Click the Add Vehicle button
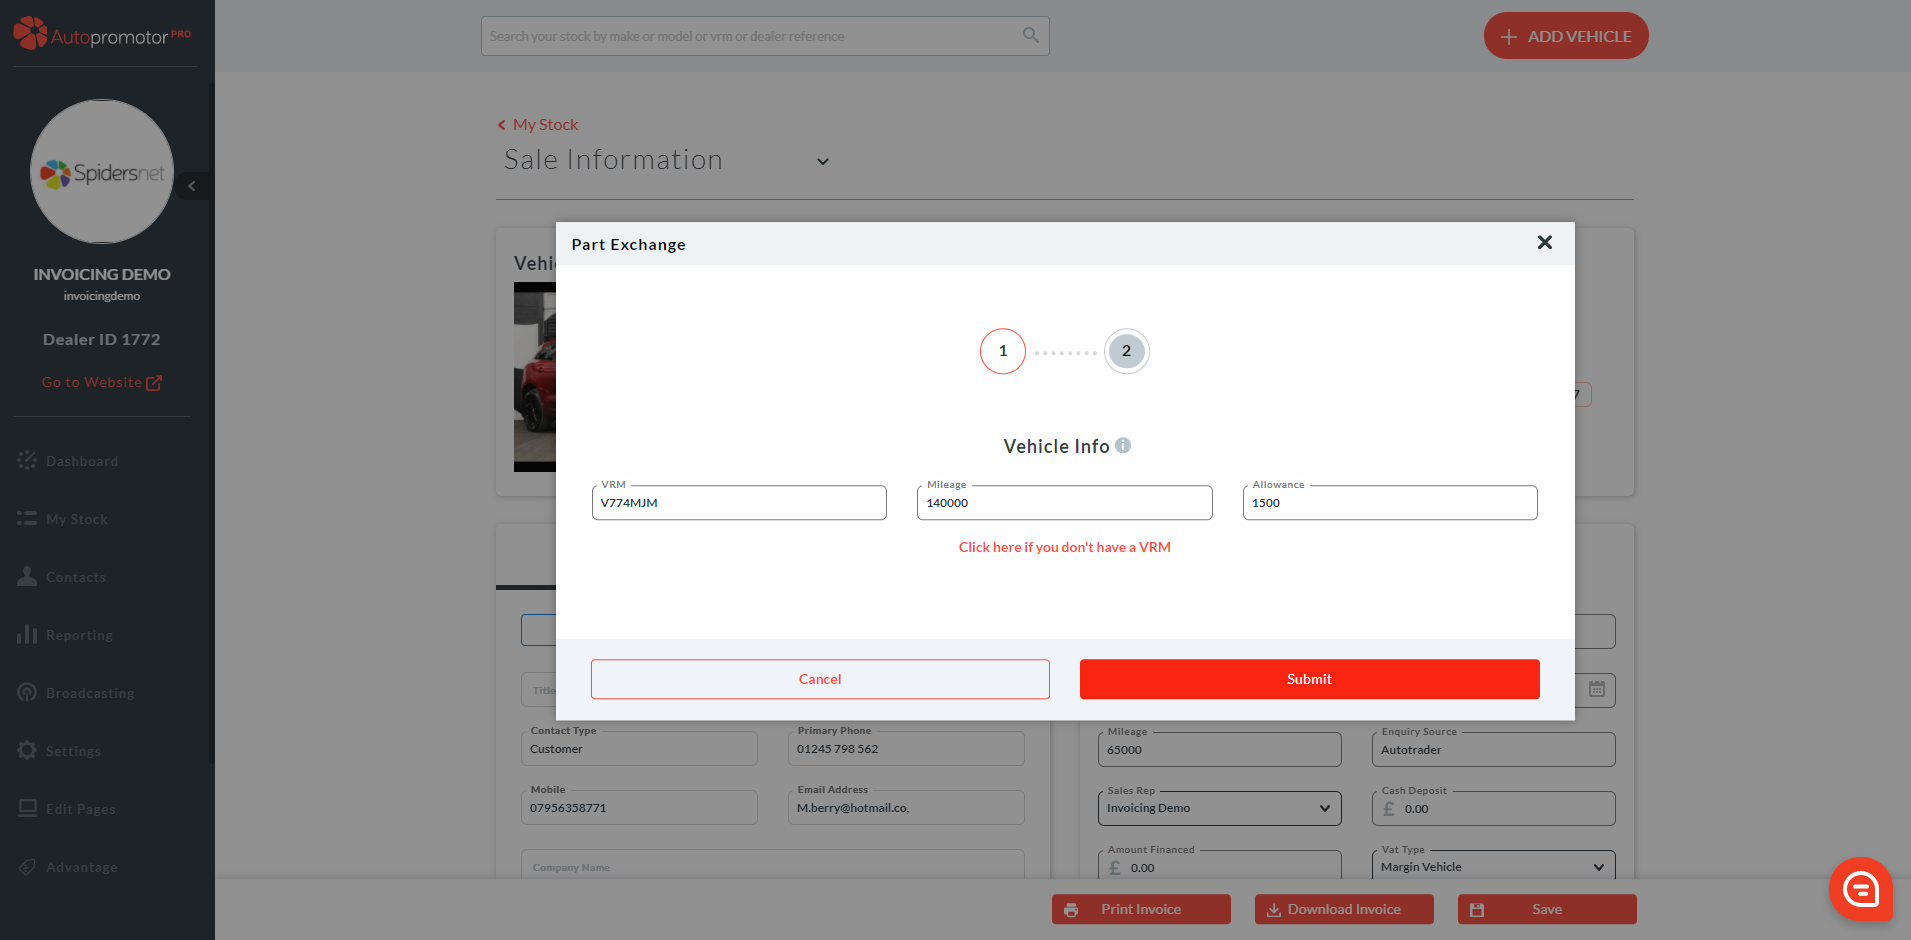The image size is (1911, 940). point(1565,36)
